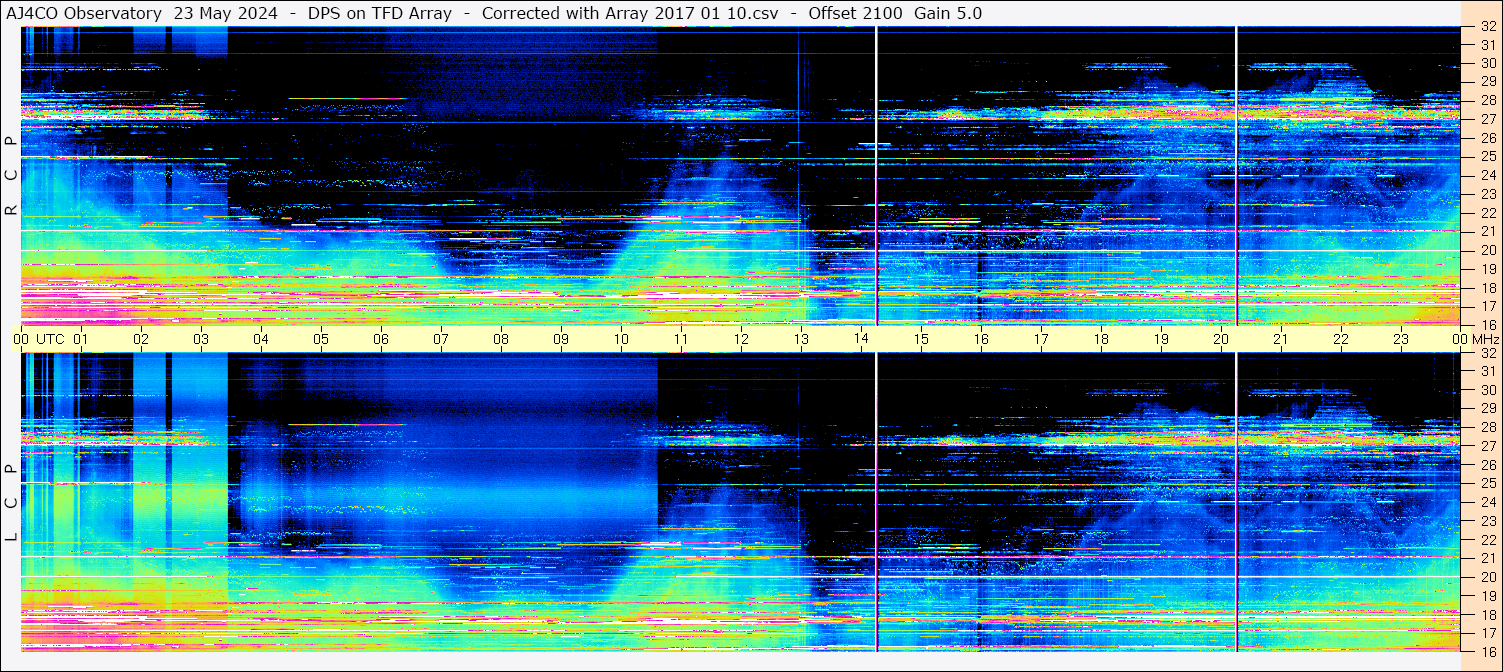Click the 32 MHz label of RCP panel
Image resolution: width=1503 pixels, height=672 pixels.
coord(1487,27)
